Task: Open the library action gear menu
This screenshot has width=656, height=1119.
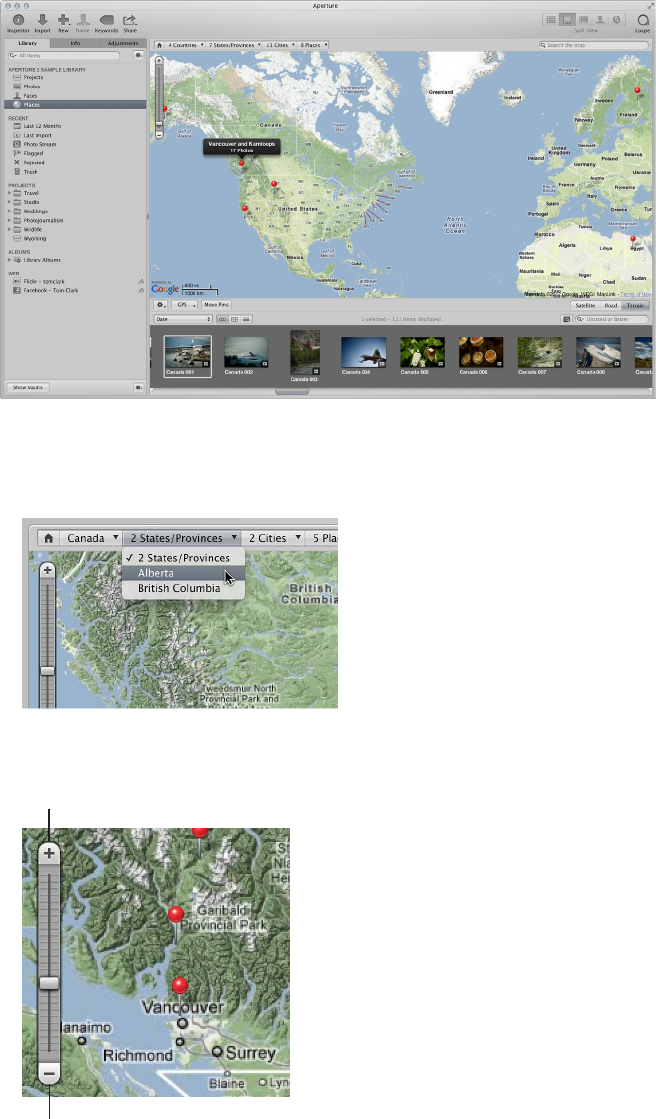Action: (138, 55)
